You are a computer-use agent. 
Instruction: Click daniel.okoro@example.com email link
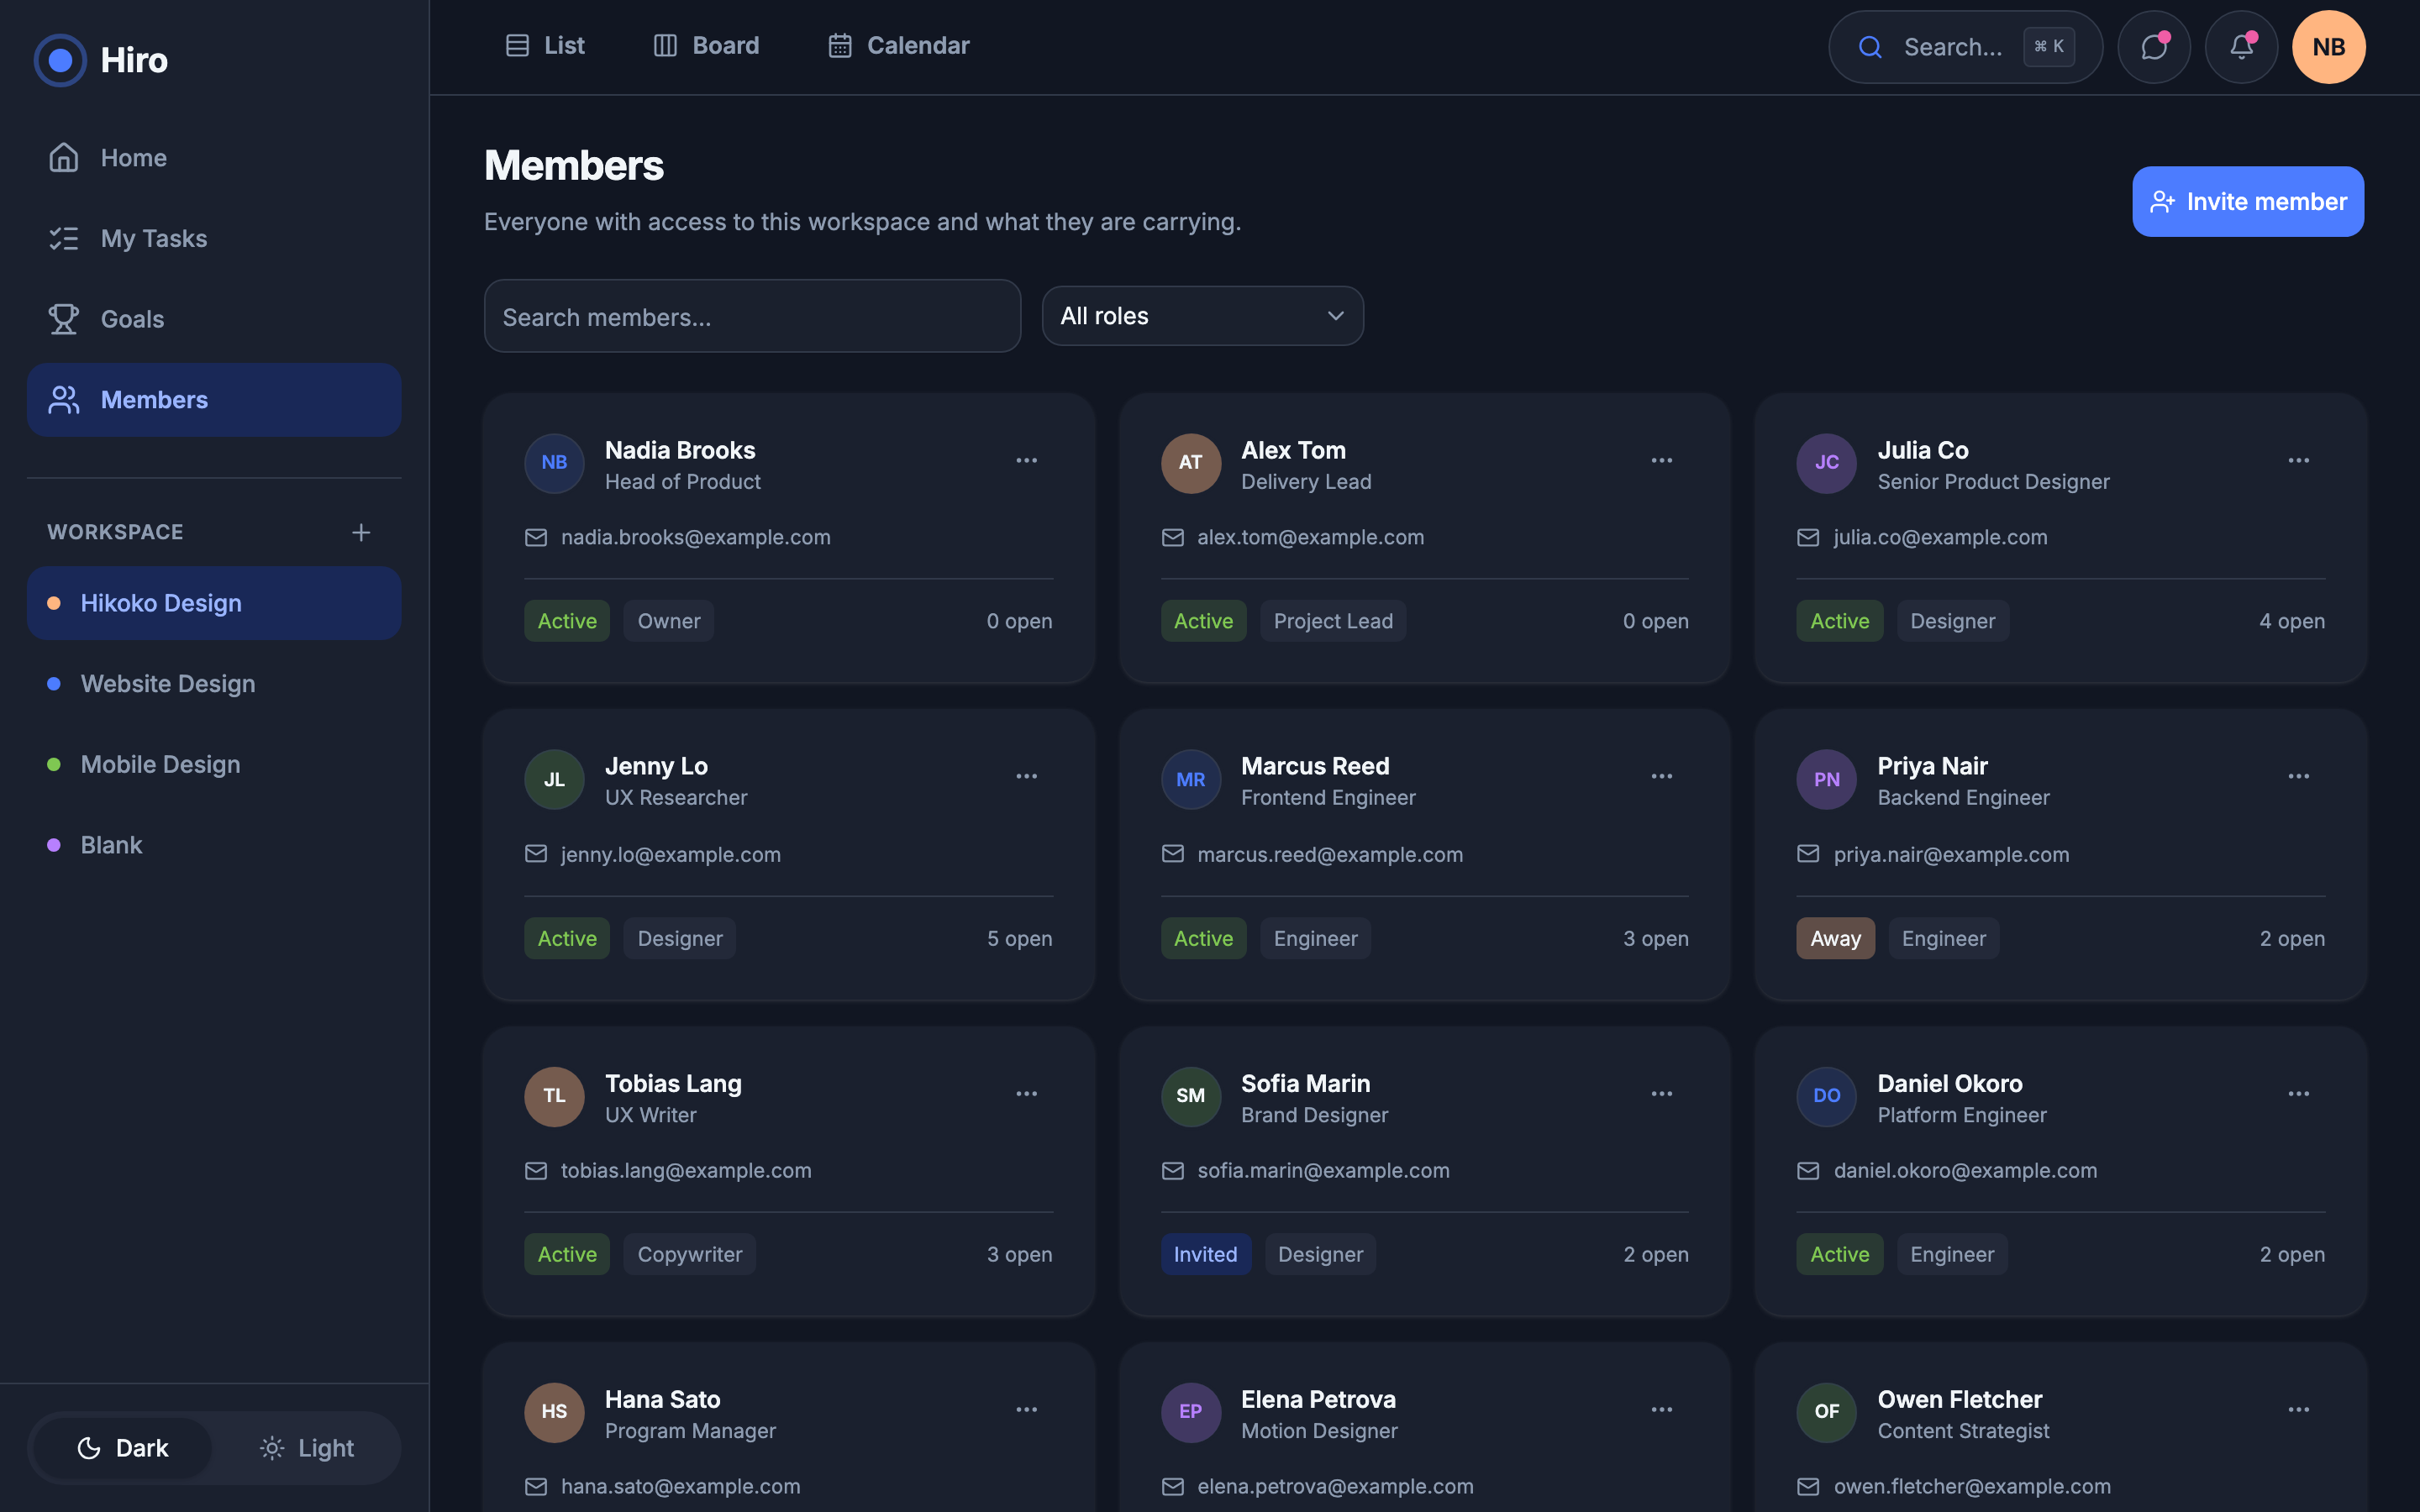1965,1171
